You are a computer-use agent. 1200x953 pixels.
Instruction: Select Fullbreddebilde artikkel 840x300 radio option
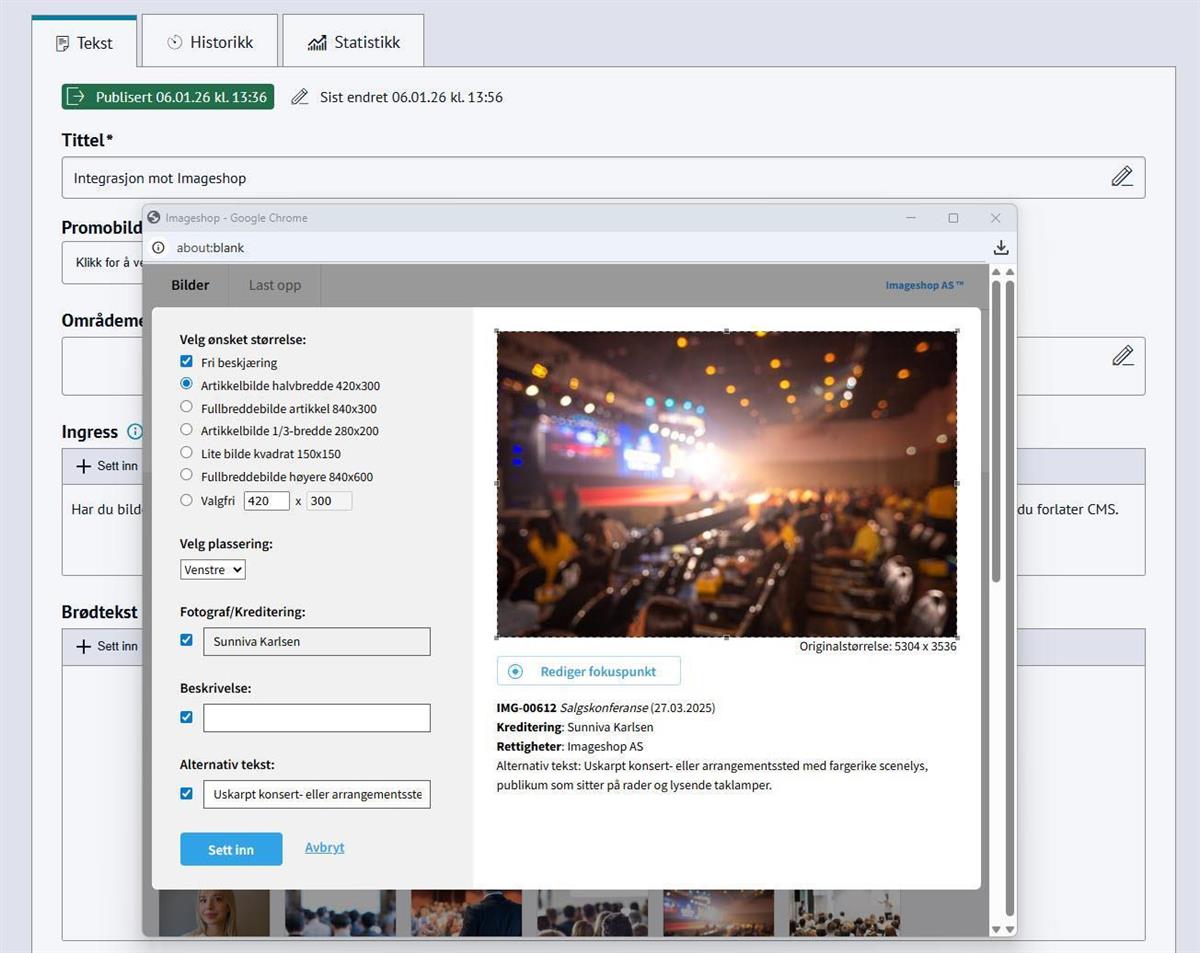click(x=186, y=407)
